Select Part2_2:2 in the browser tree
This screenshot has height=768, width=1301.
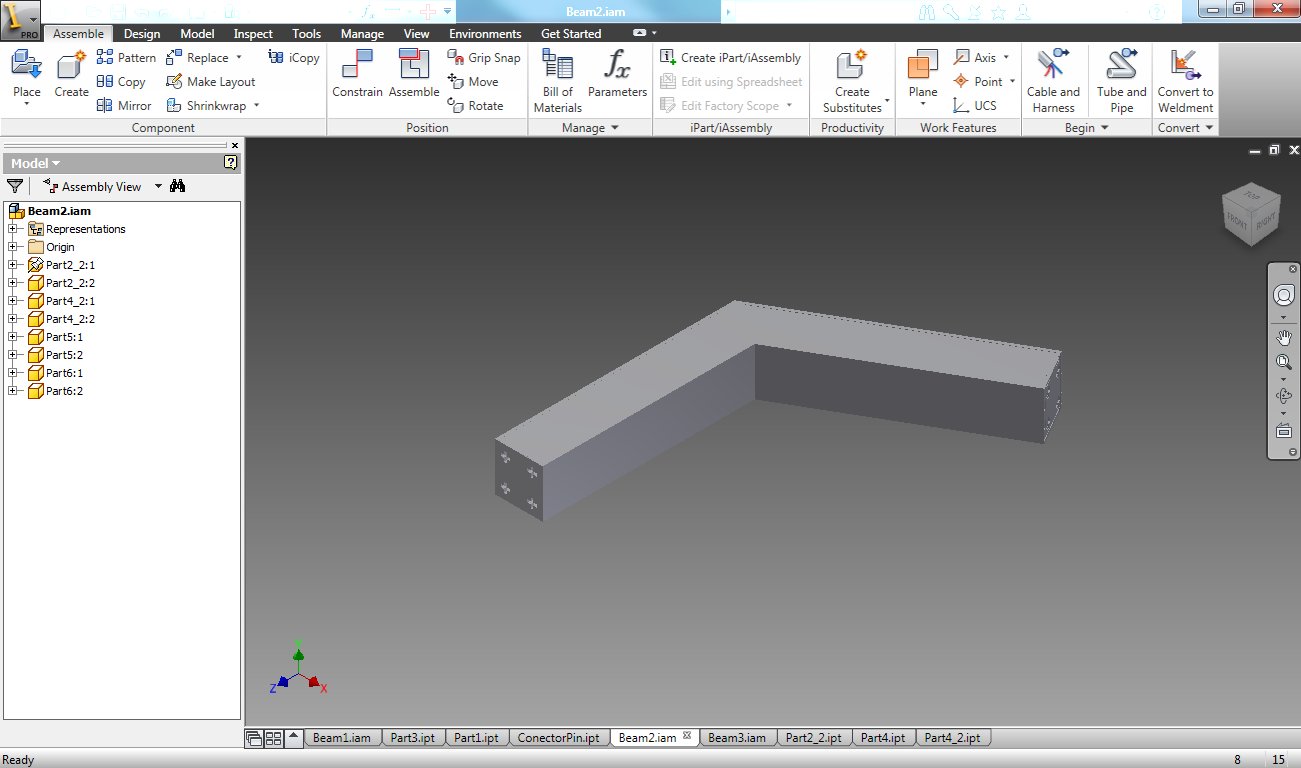(x=70, y=283)
